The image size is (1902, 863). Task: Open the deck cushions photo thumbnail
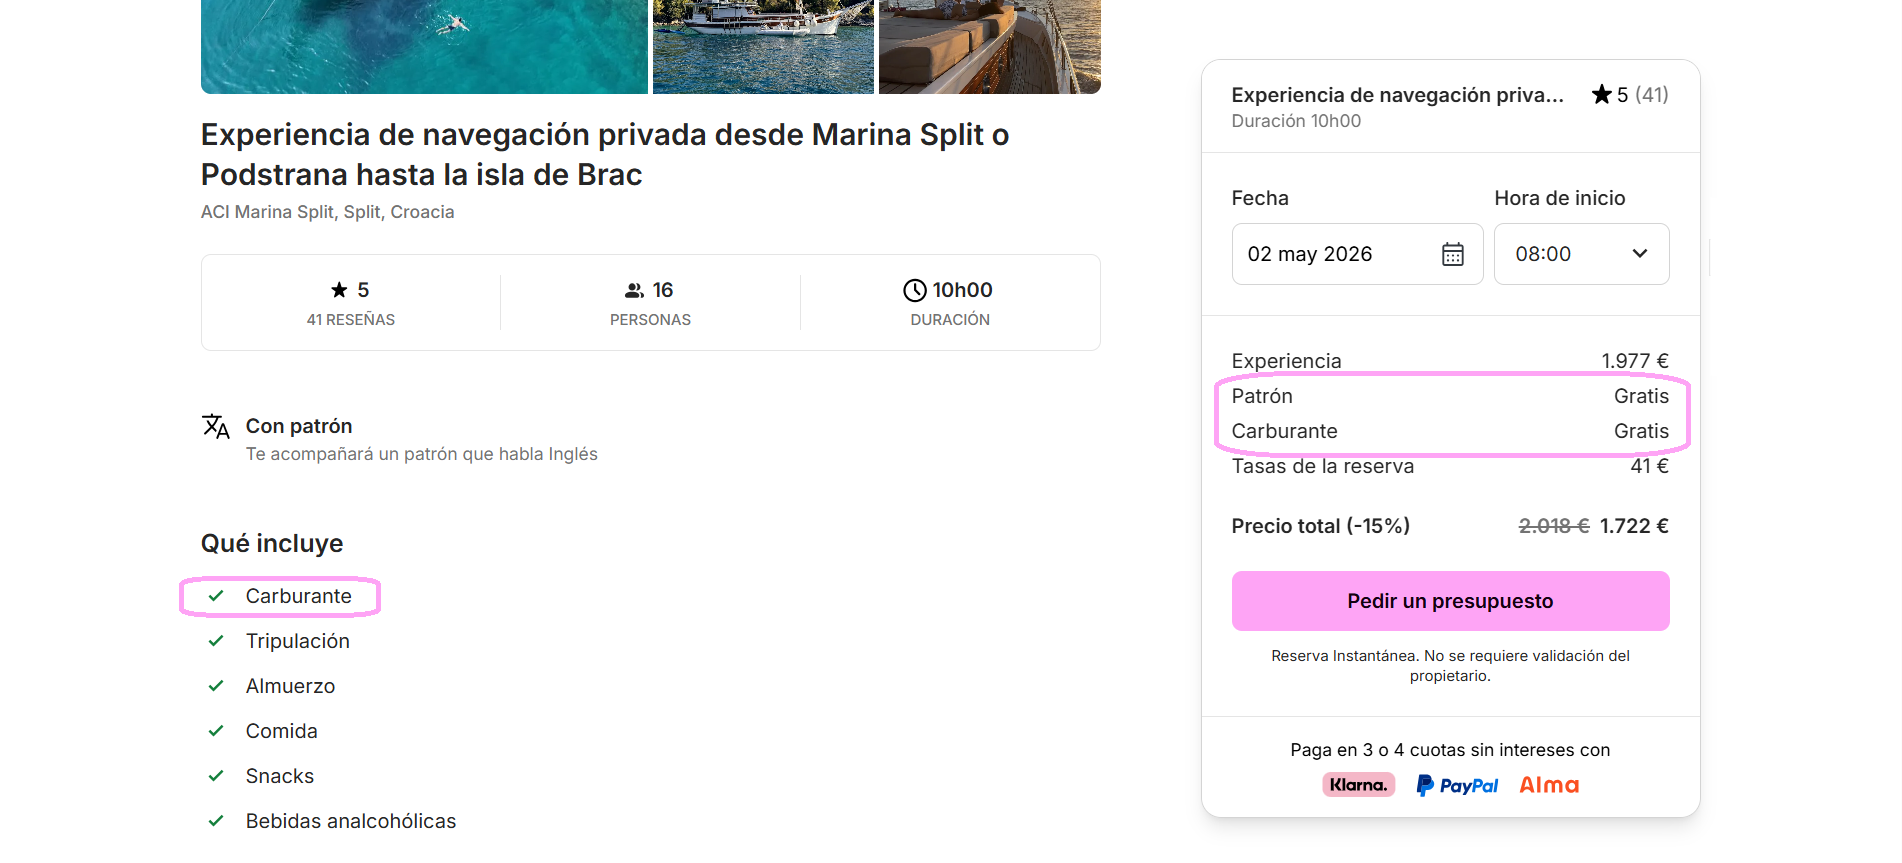(990, 46)
